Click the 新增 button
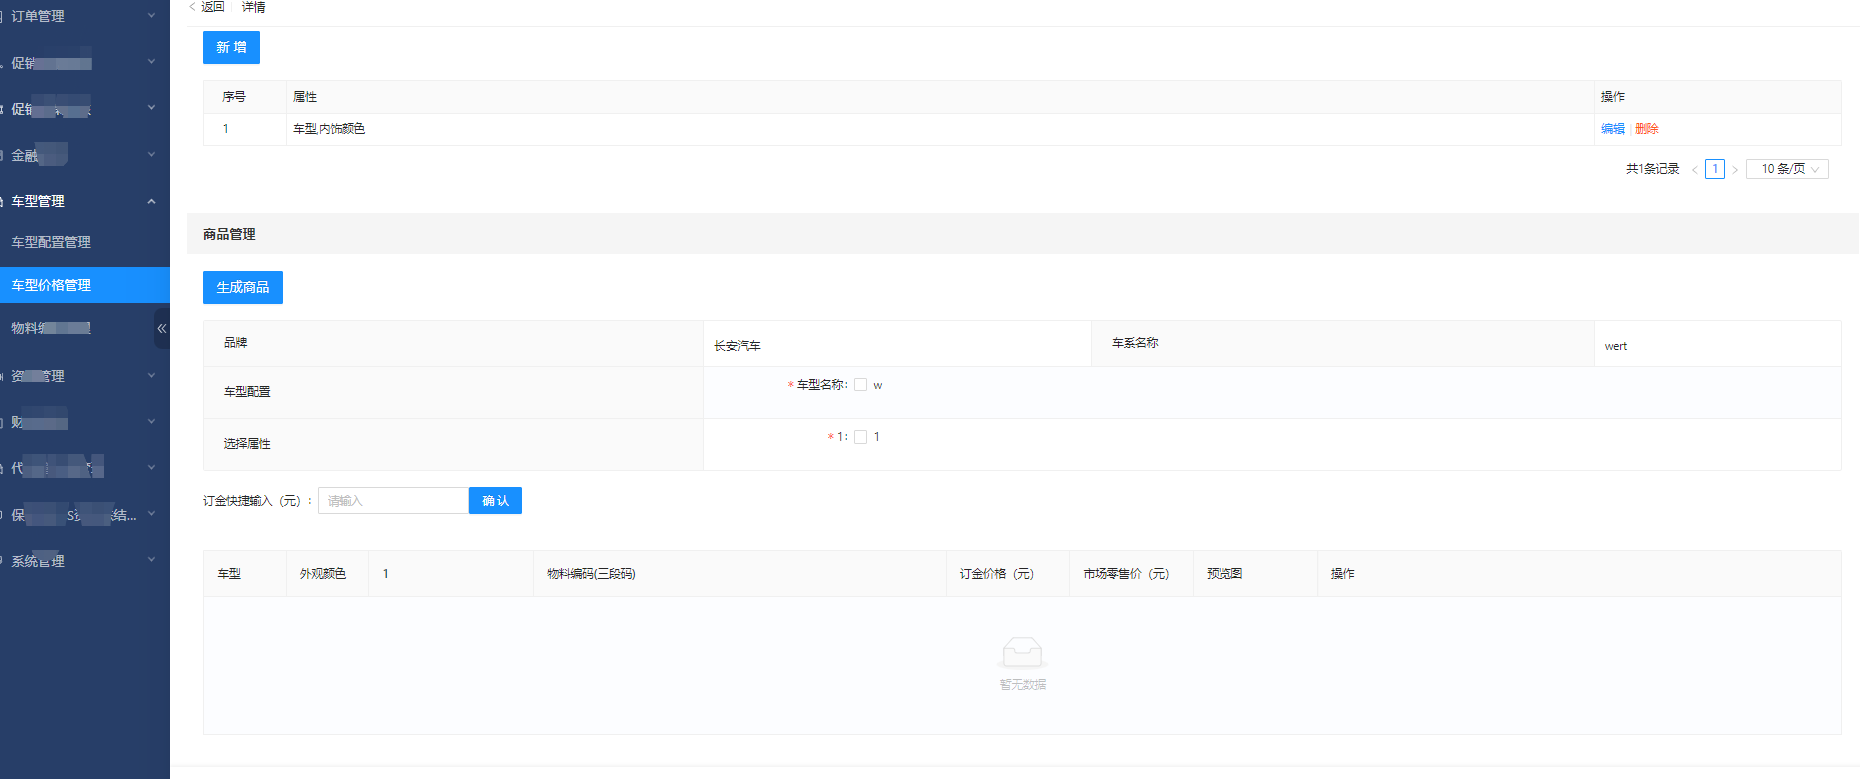1860x779 pixels. (231, 47)
